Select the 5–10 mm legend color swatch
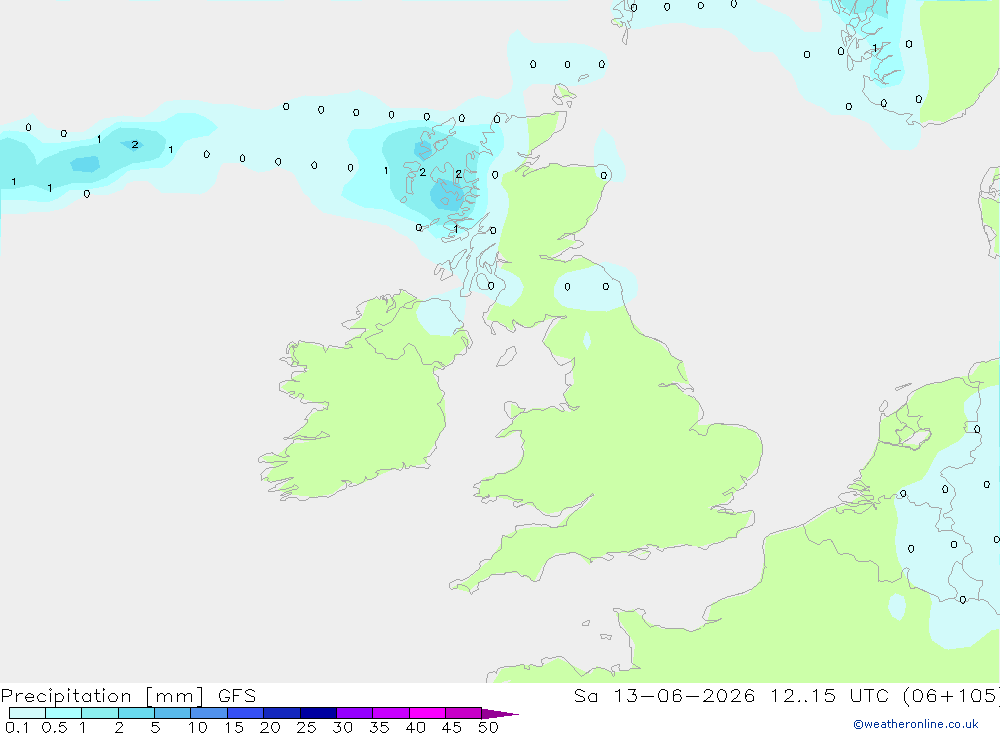Image resolution: width=1000 pixels, height=733 pixels. pos(173,713)
